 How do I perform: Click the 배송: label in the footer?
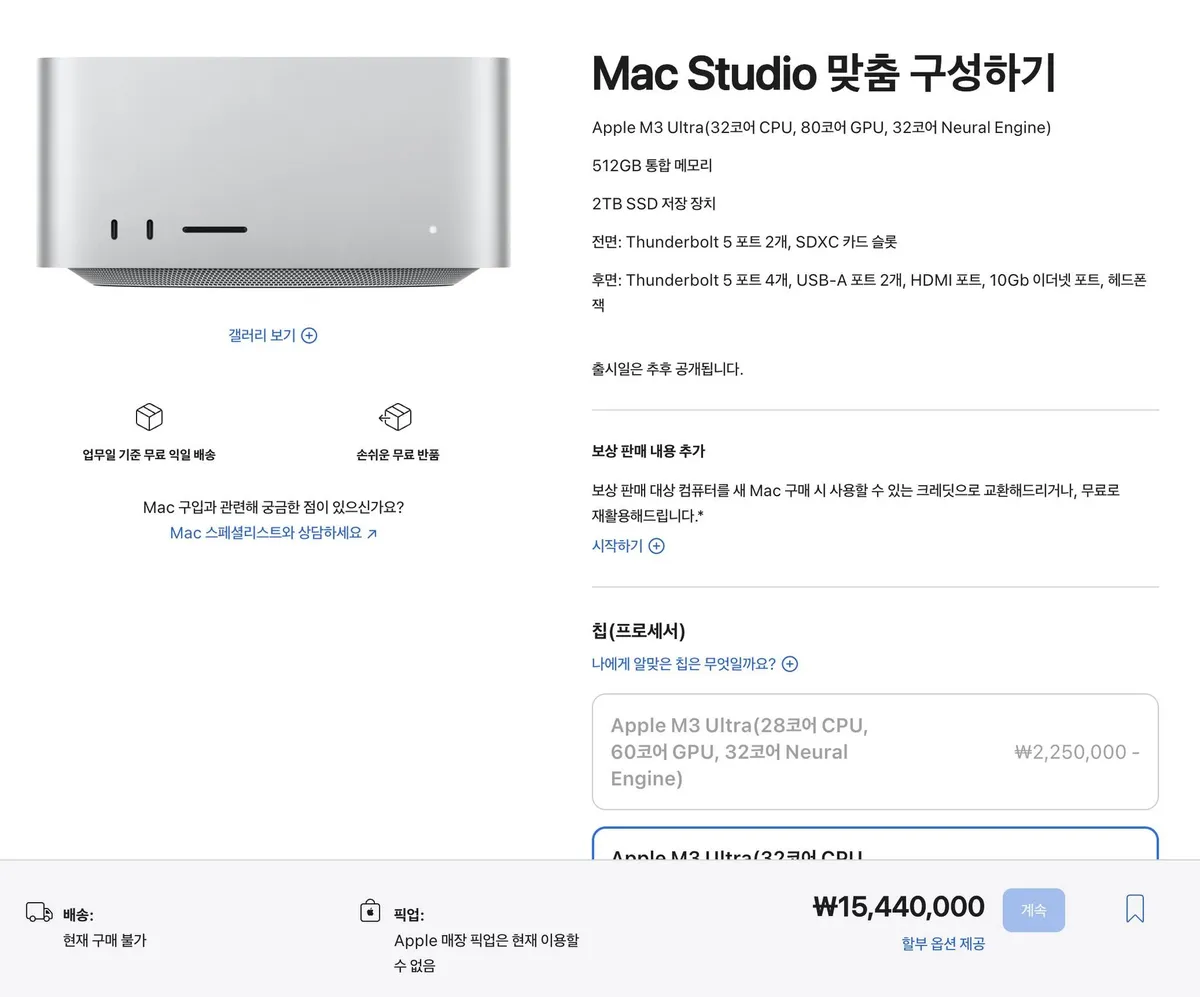point(78,914)
